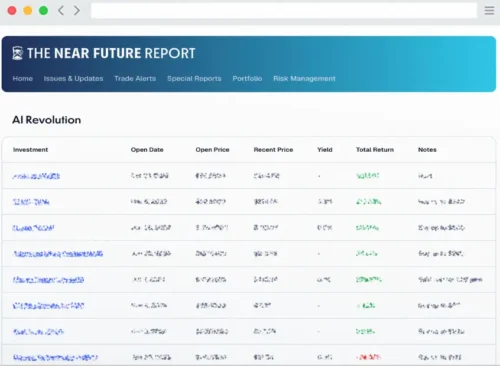The height and width of the screenshot is (366, 500).
Task: Open the seventh row investment link
Action: (38, 331)
